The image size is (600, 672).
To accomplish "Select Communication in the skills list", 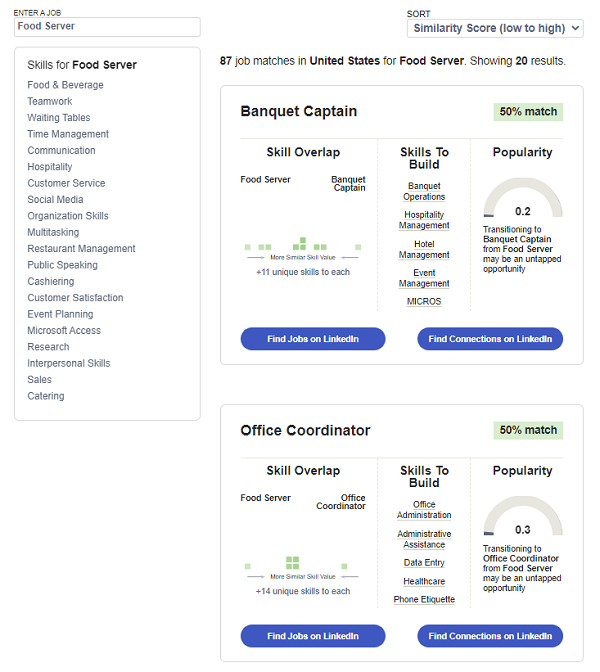I will point(61,150).
